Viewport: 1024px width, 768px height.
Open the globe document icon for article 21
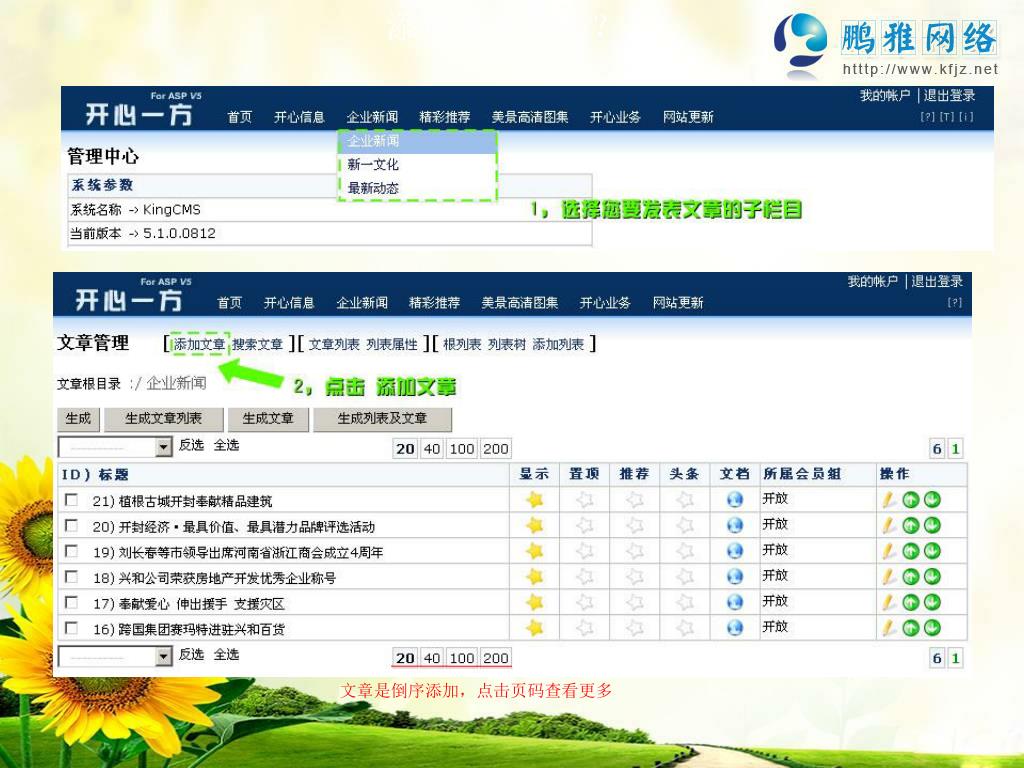coord(735,500)
